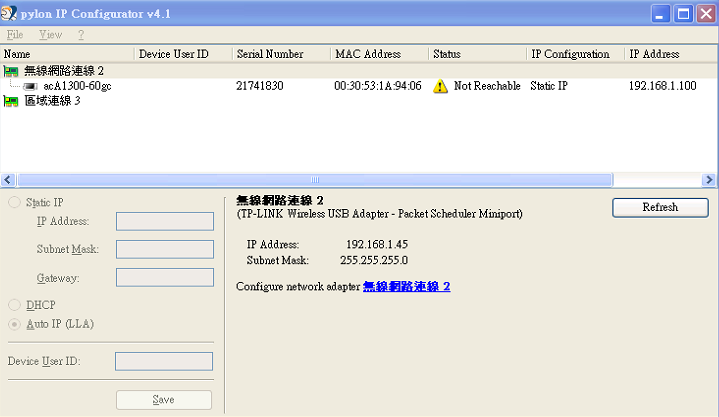Click the Not Reachable status text
Screen dimensions: 719x417
pos(487,86)
